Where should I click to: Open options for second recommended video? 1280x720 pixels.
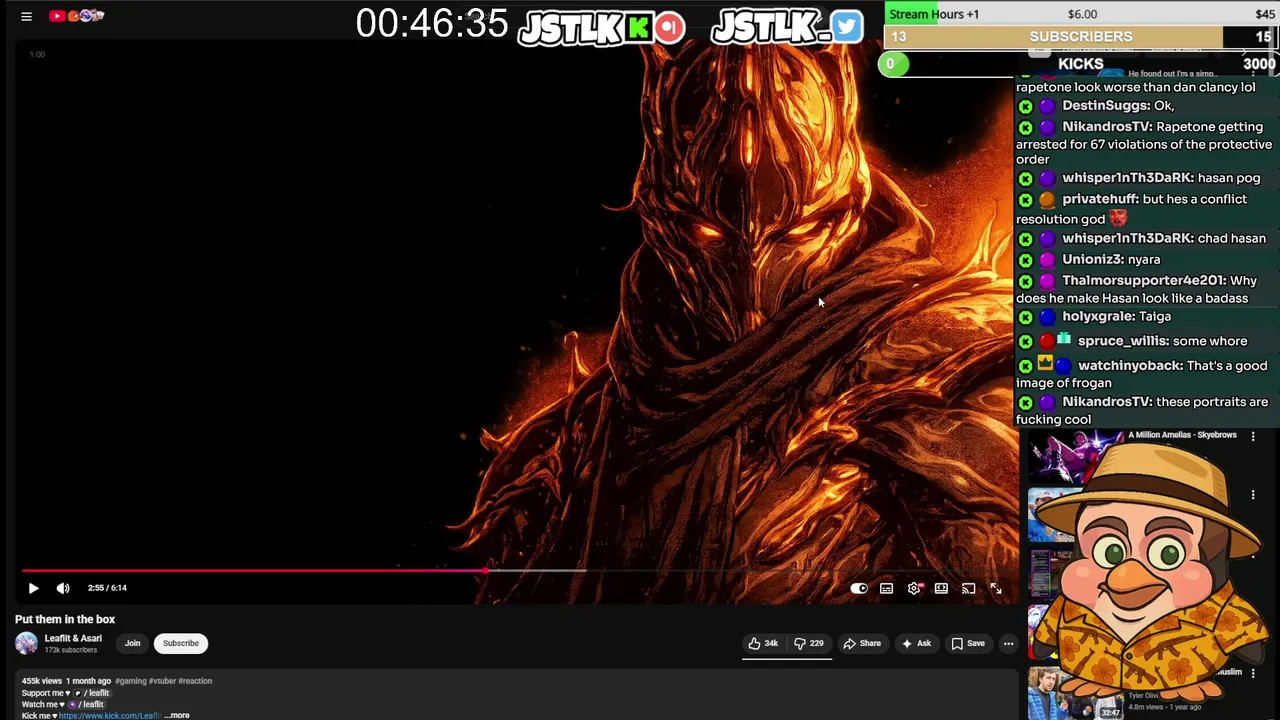coord(1253,495)
